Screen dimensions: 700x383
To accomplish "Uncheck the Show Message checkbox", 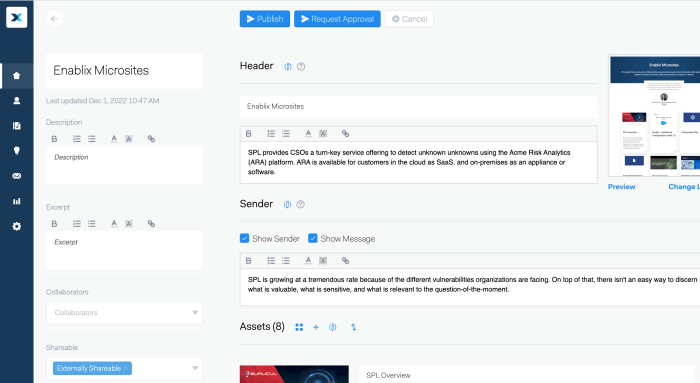I will tap(312, 238).
